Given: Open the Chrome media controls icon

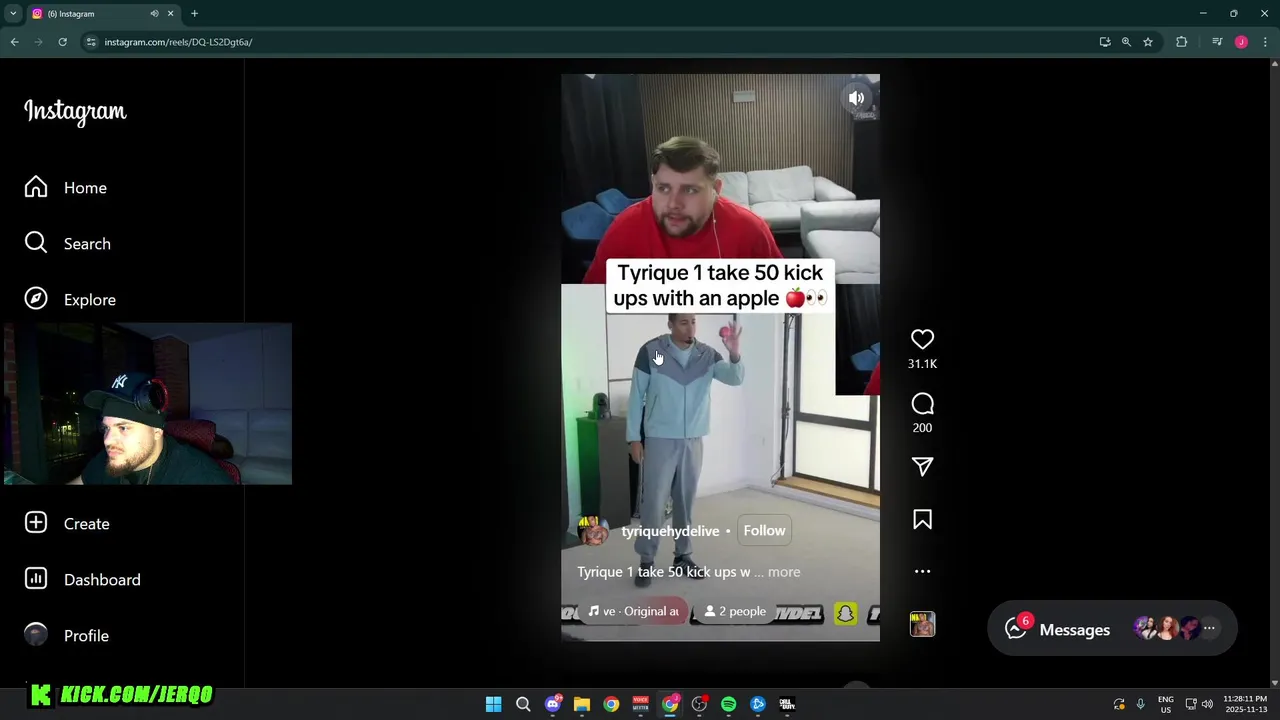Looking at the screenshot, I should [x=1217, y=42].
